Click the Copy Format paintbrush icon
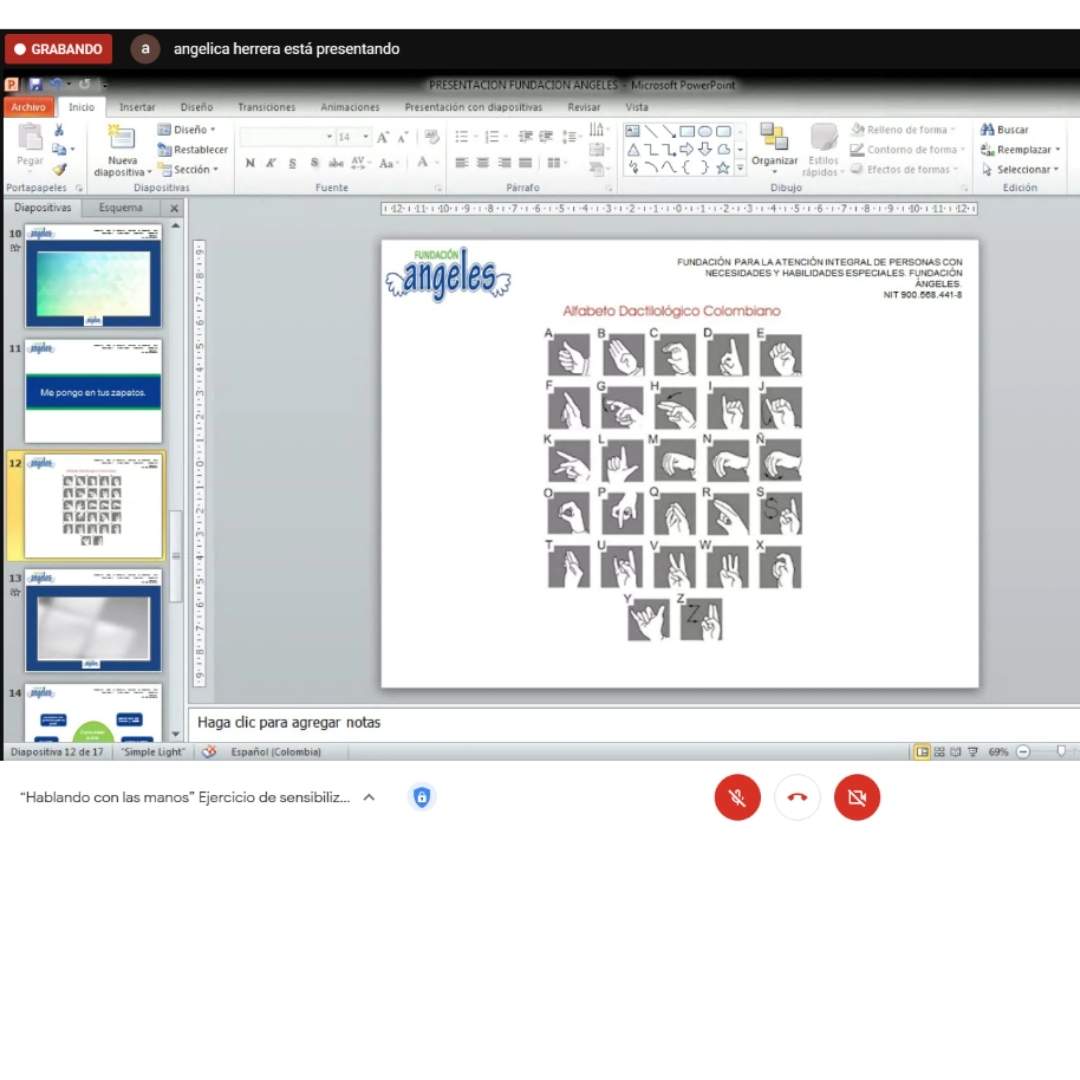The image size is (1080, 1080). [x=60, y=169]
